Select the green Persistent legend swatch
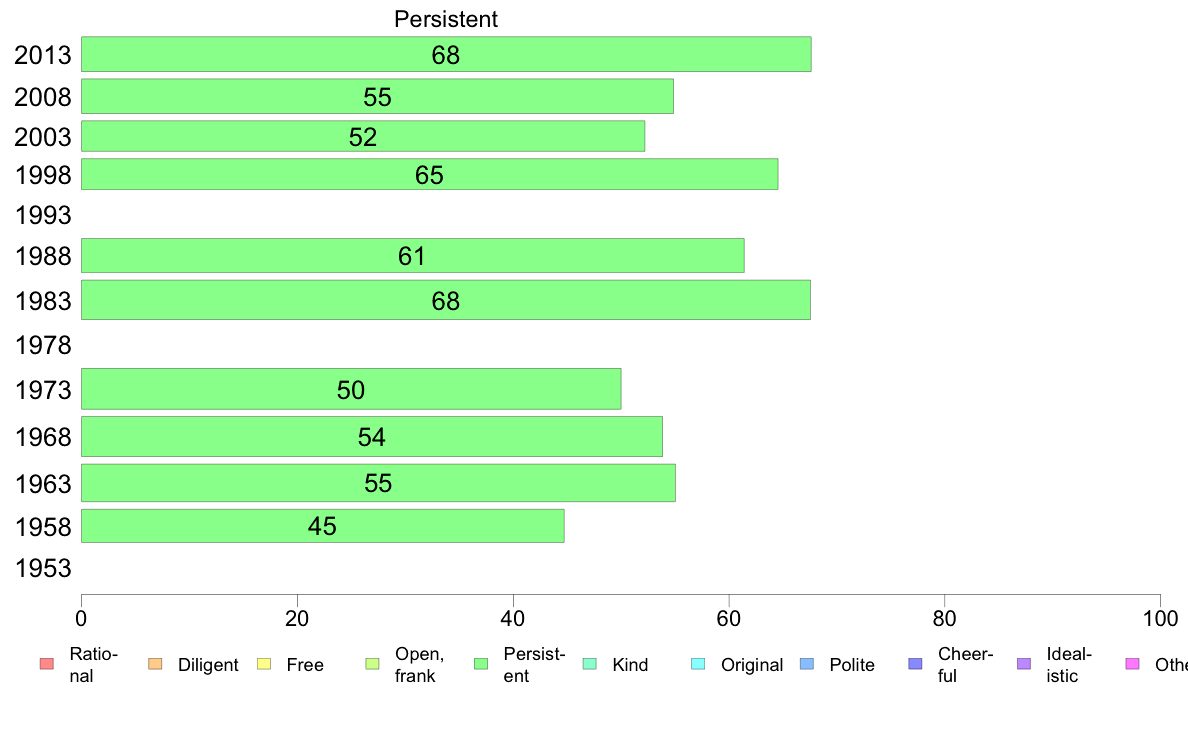Image resolution: width=1188 pixels, height=736 pixels. [480, 664]
